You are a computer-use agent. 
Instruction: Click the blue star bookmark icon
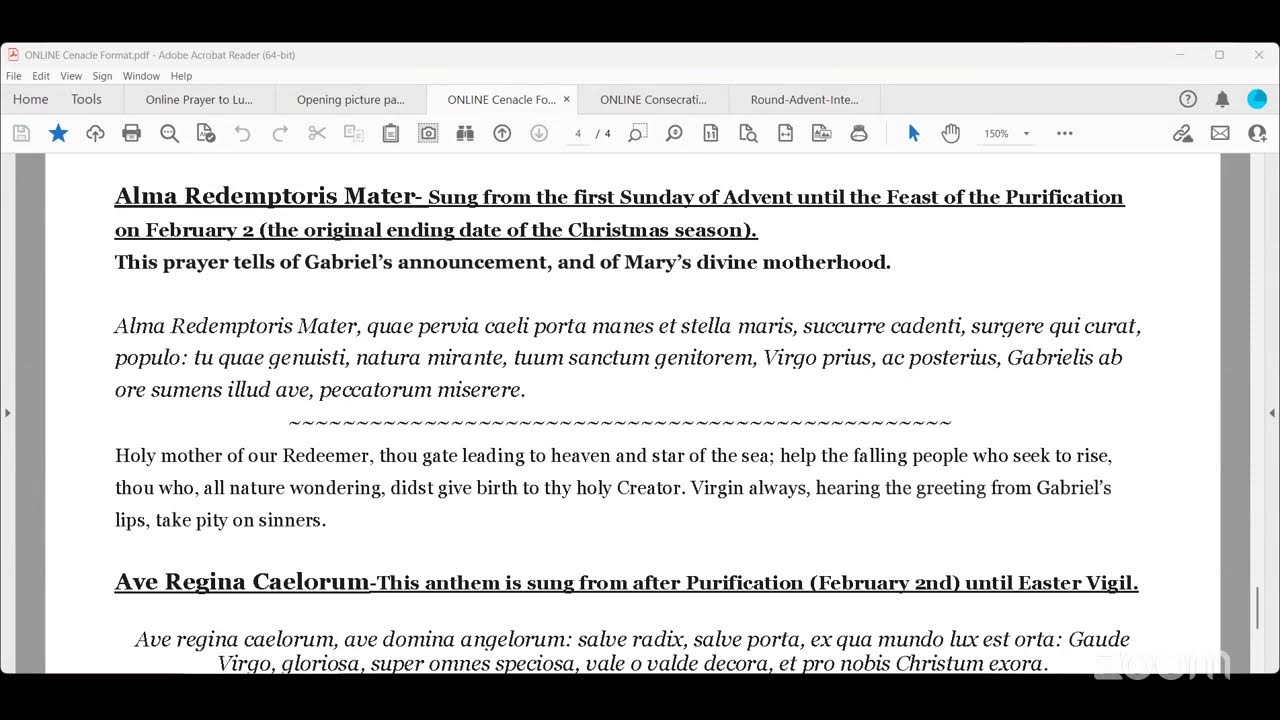click(58, 133)
